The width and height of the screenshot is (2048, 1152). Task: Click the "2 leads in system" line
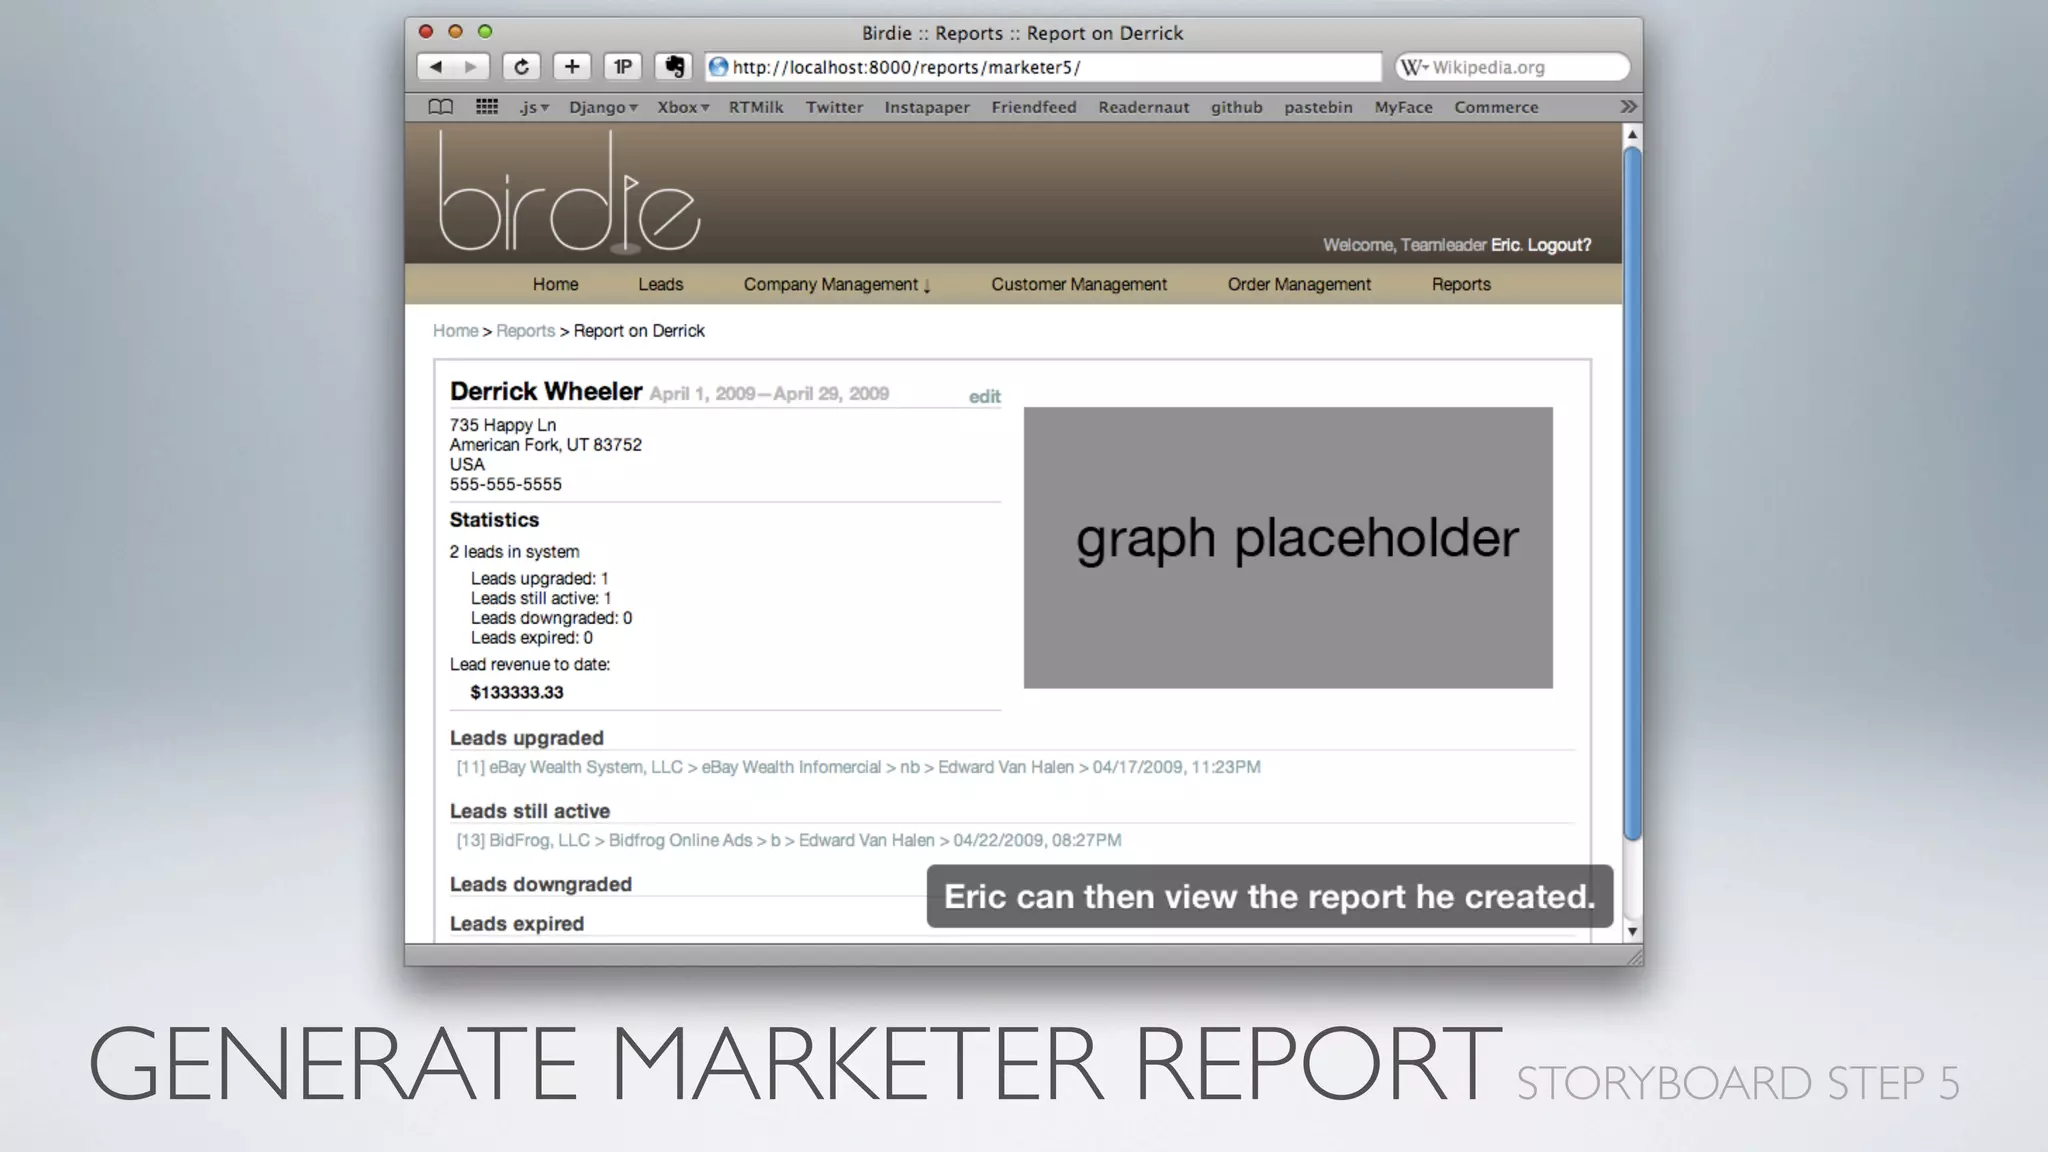[x=514, y=552]
